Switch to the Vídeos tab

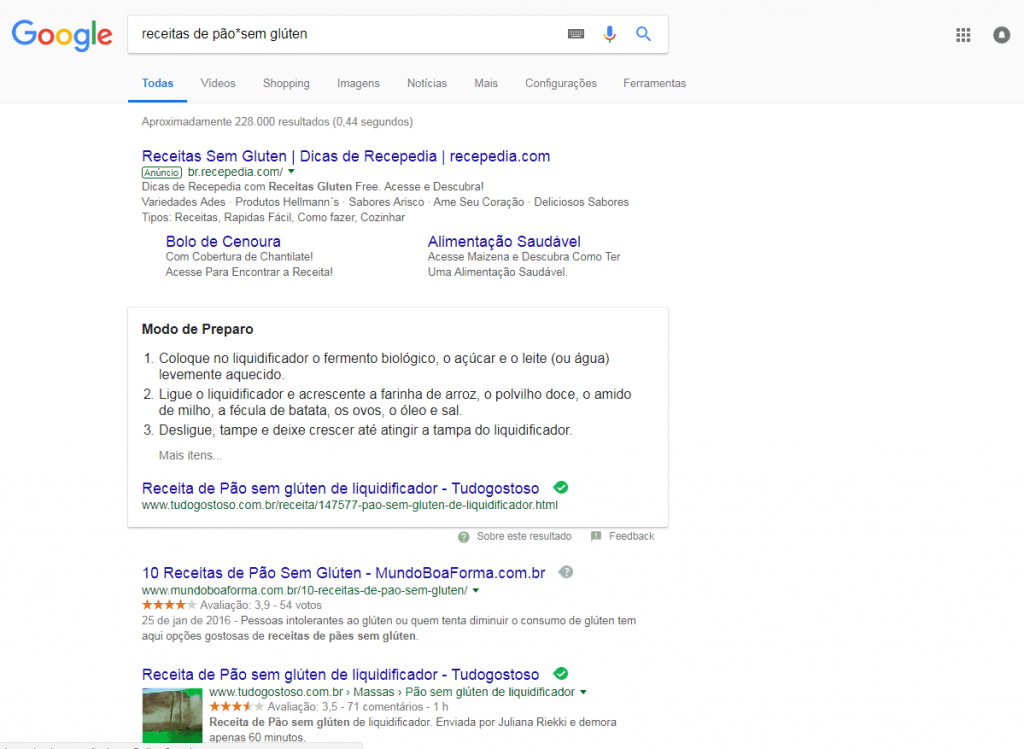click(x=218, y=83)
